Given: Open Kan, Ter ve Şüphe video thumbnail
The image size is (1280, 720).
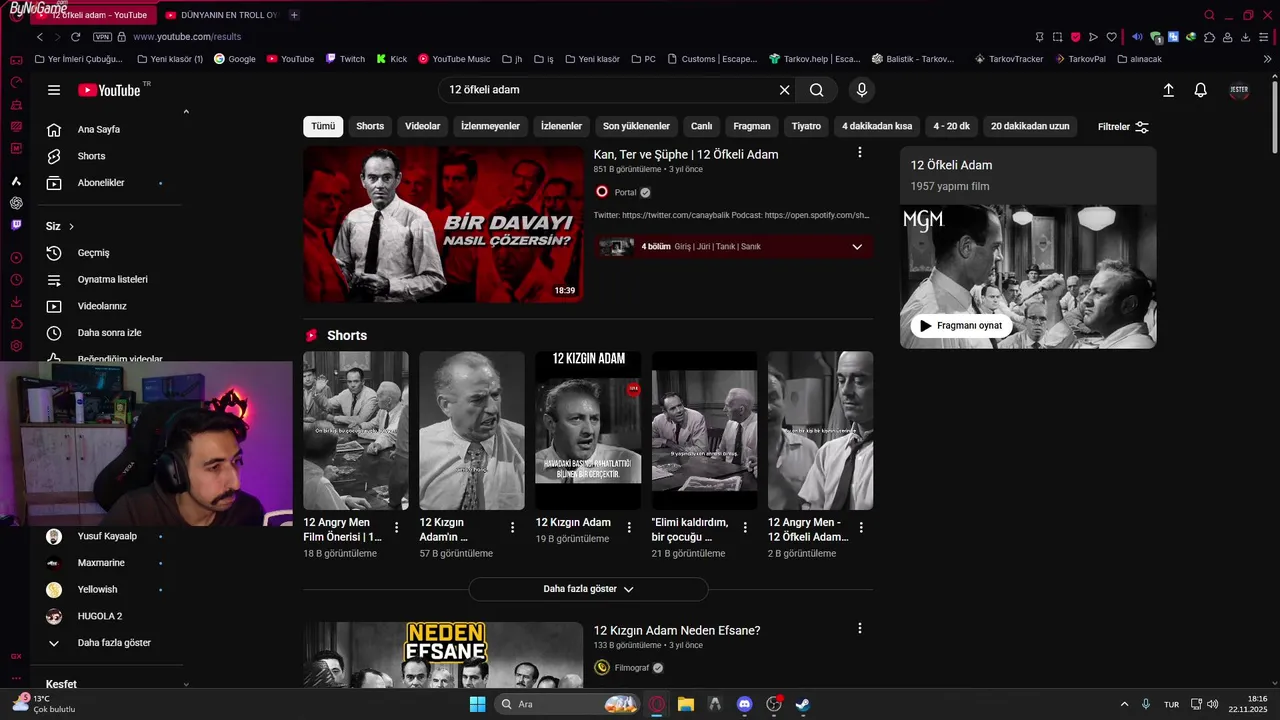Looking at the screenshot, I should click(x=443, y=225).
